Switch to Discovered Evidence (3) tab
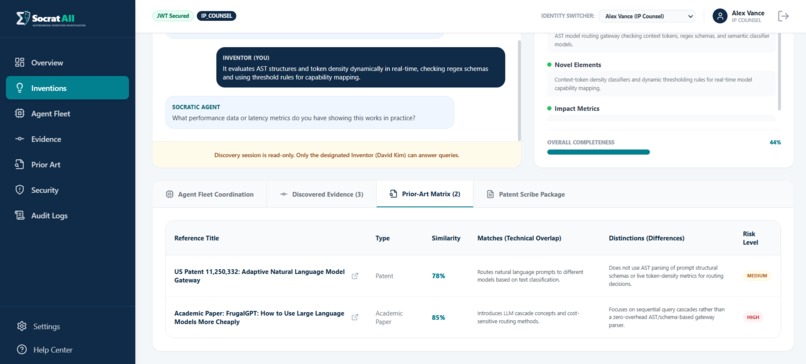 321,194
